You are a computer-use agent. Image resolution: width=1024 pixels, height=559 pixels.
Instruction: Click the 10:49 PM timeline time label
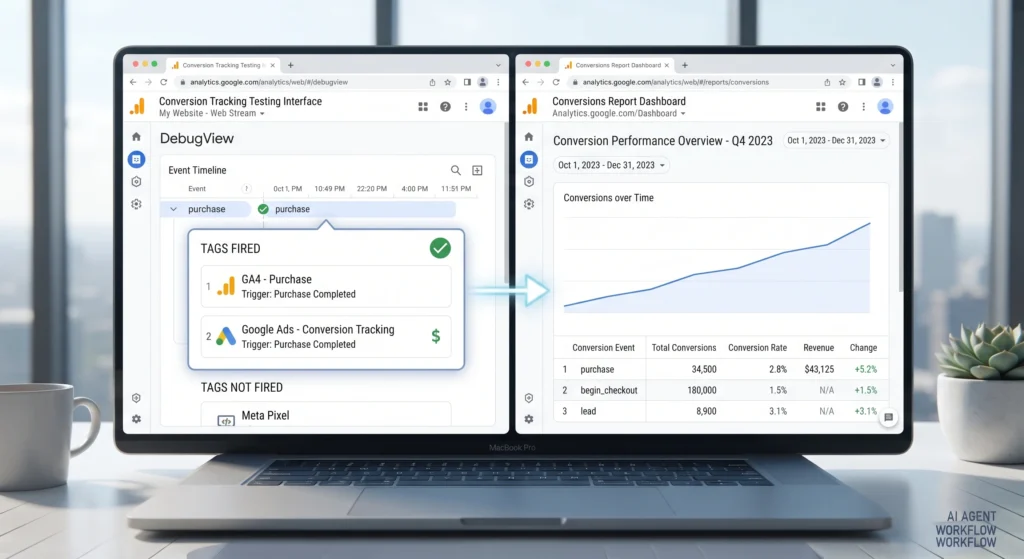pyautogui.click(x=329, y=189)
